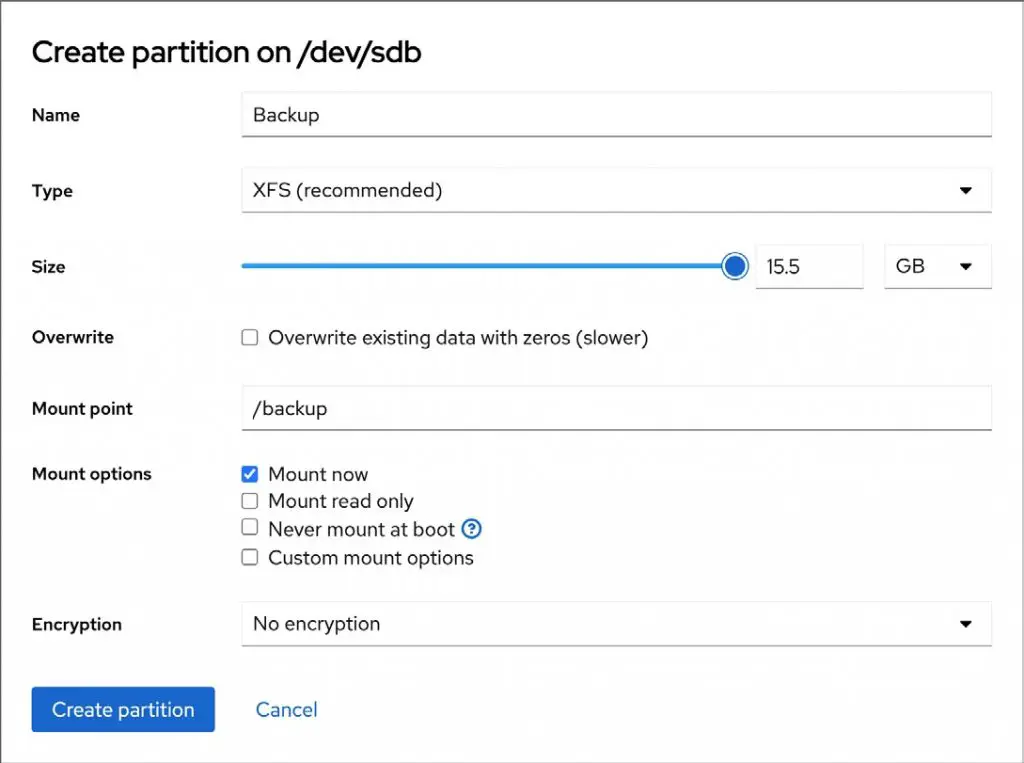
Task: Click the Encryption field label
Action: click(77, 624)
